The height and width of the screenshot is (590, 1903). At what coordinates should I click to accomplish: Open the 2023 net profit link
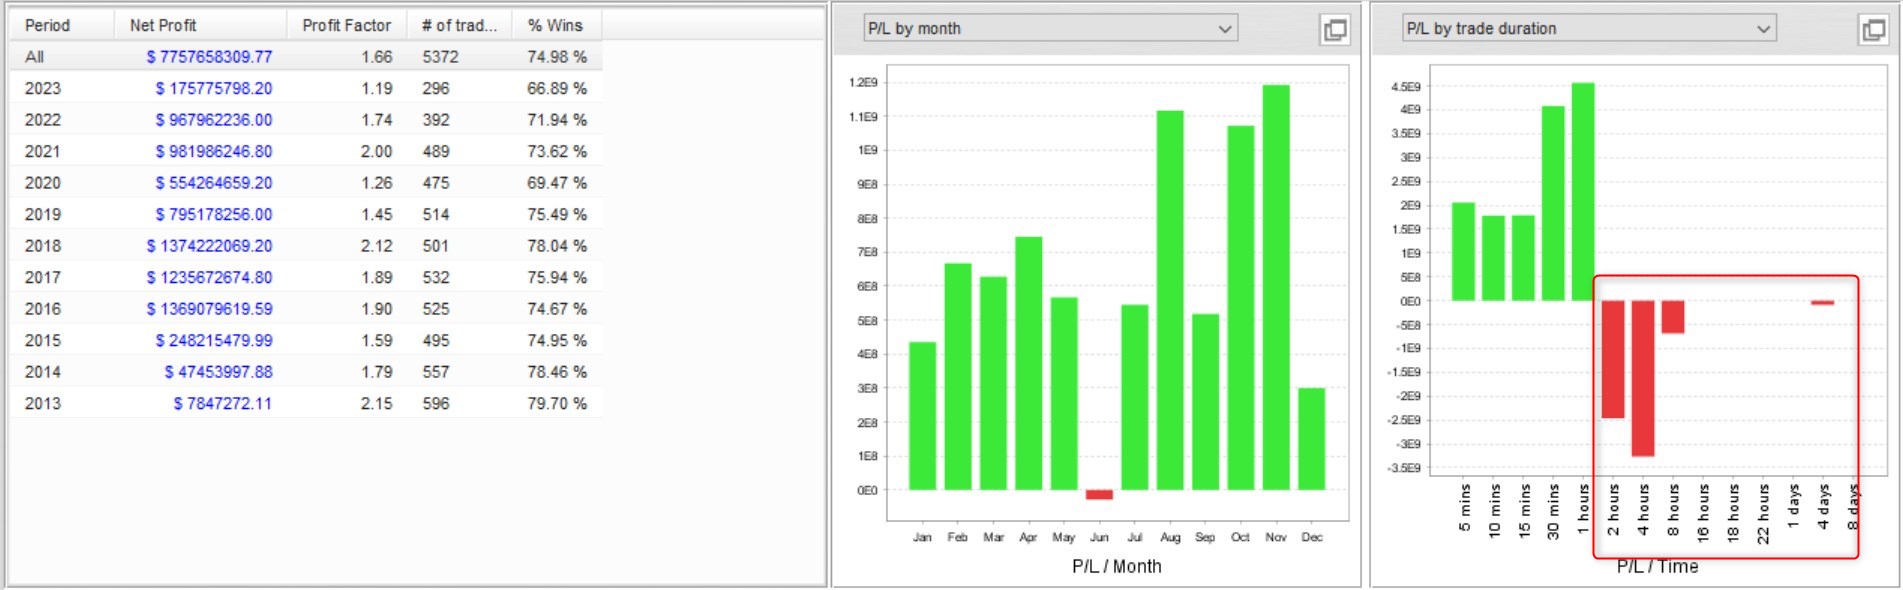tap(213, 89)
